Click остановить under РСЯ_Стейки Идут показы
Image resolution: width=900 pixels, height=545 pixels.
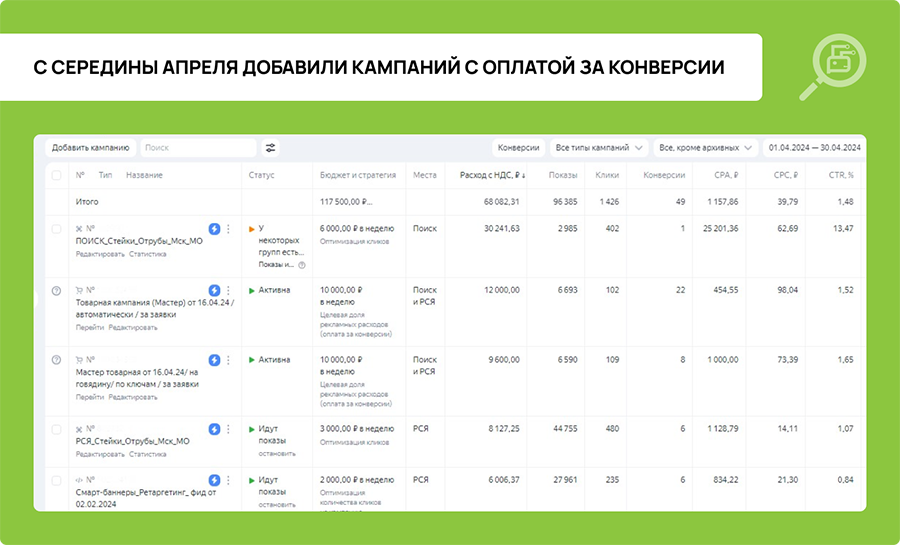277,454
